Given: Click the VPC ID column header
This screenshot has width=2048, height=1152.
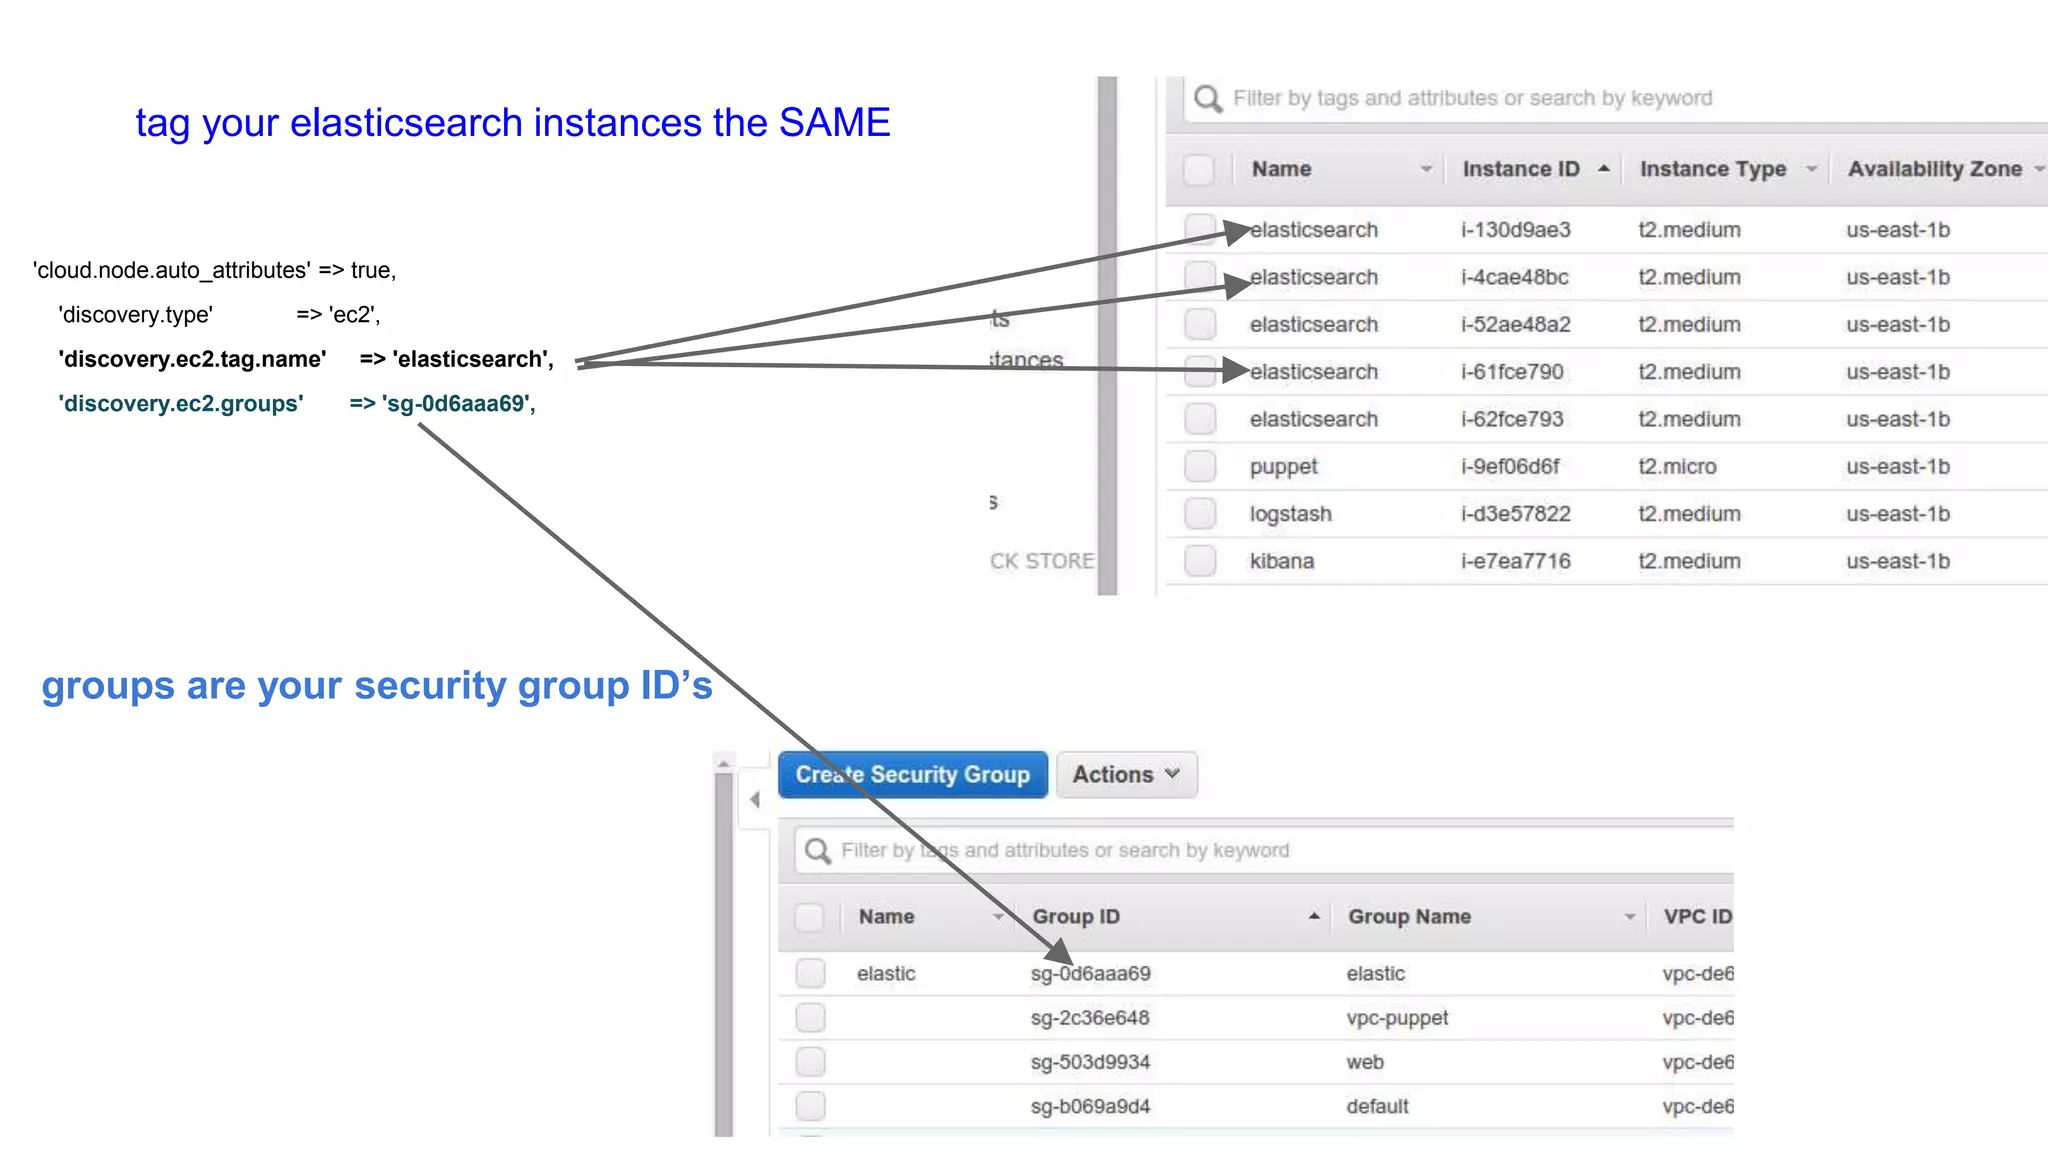Looking at the screenshot, I should point(1698,917).
